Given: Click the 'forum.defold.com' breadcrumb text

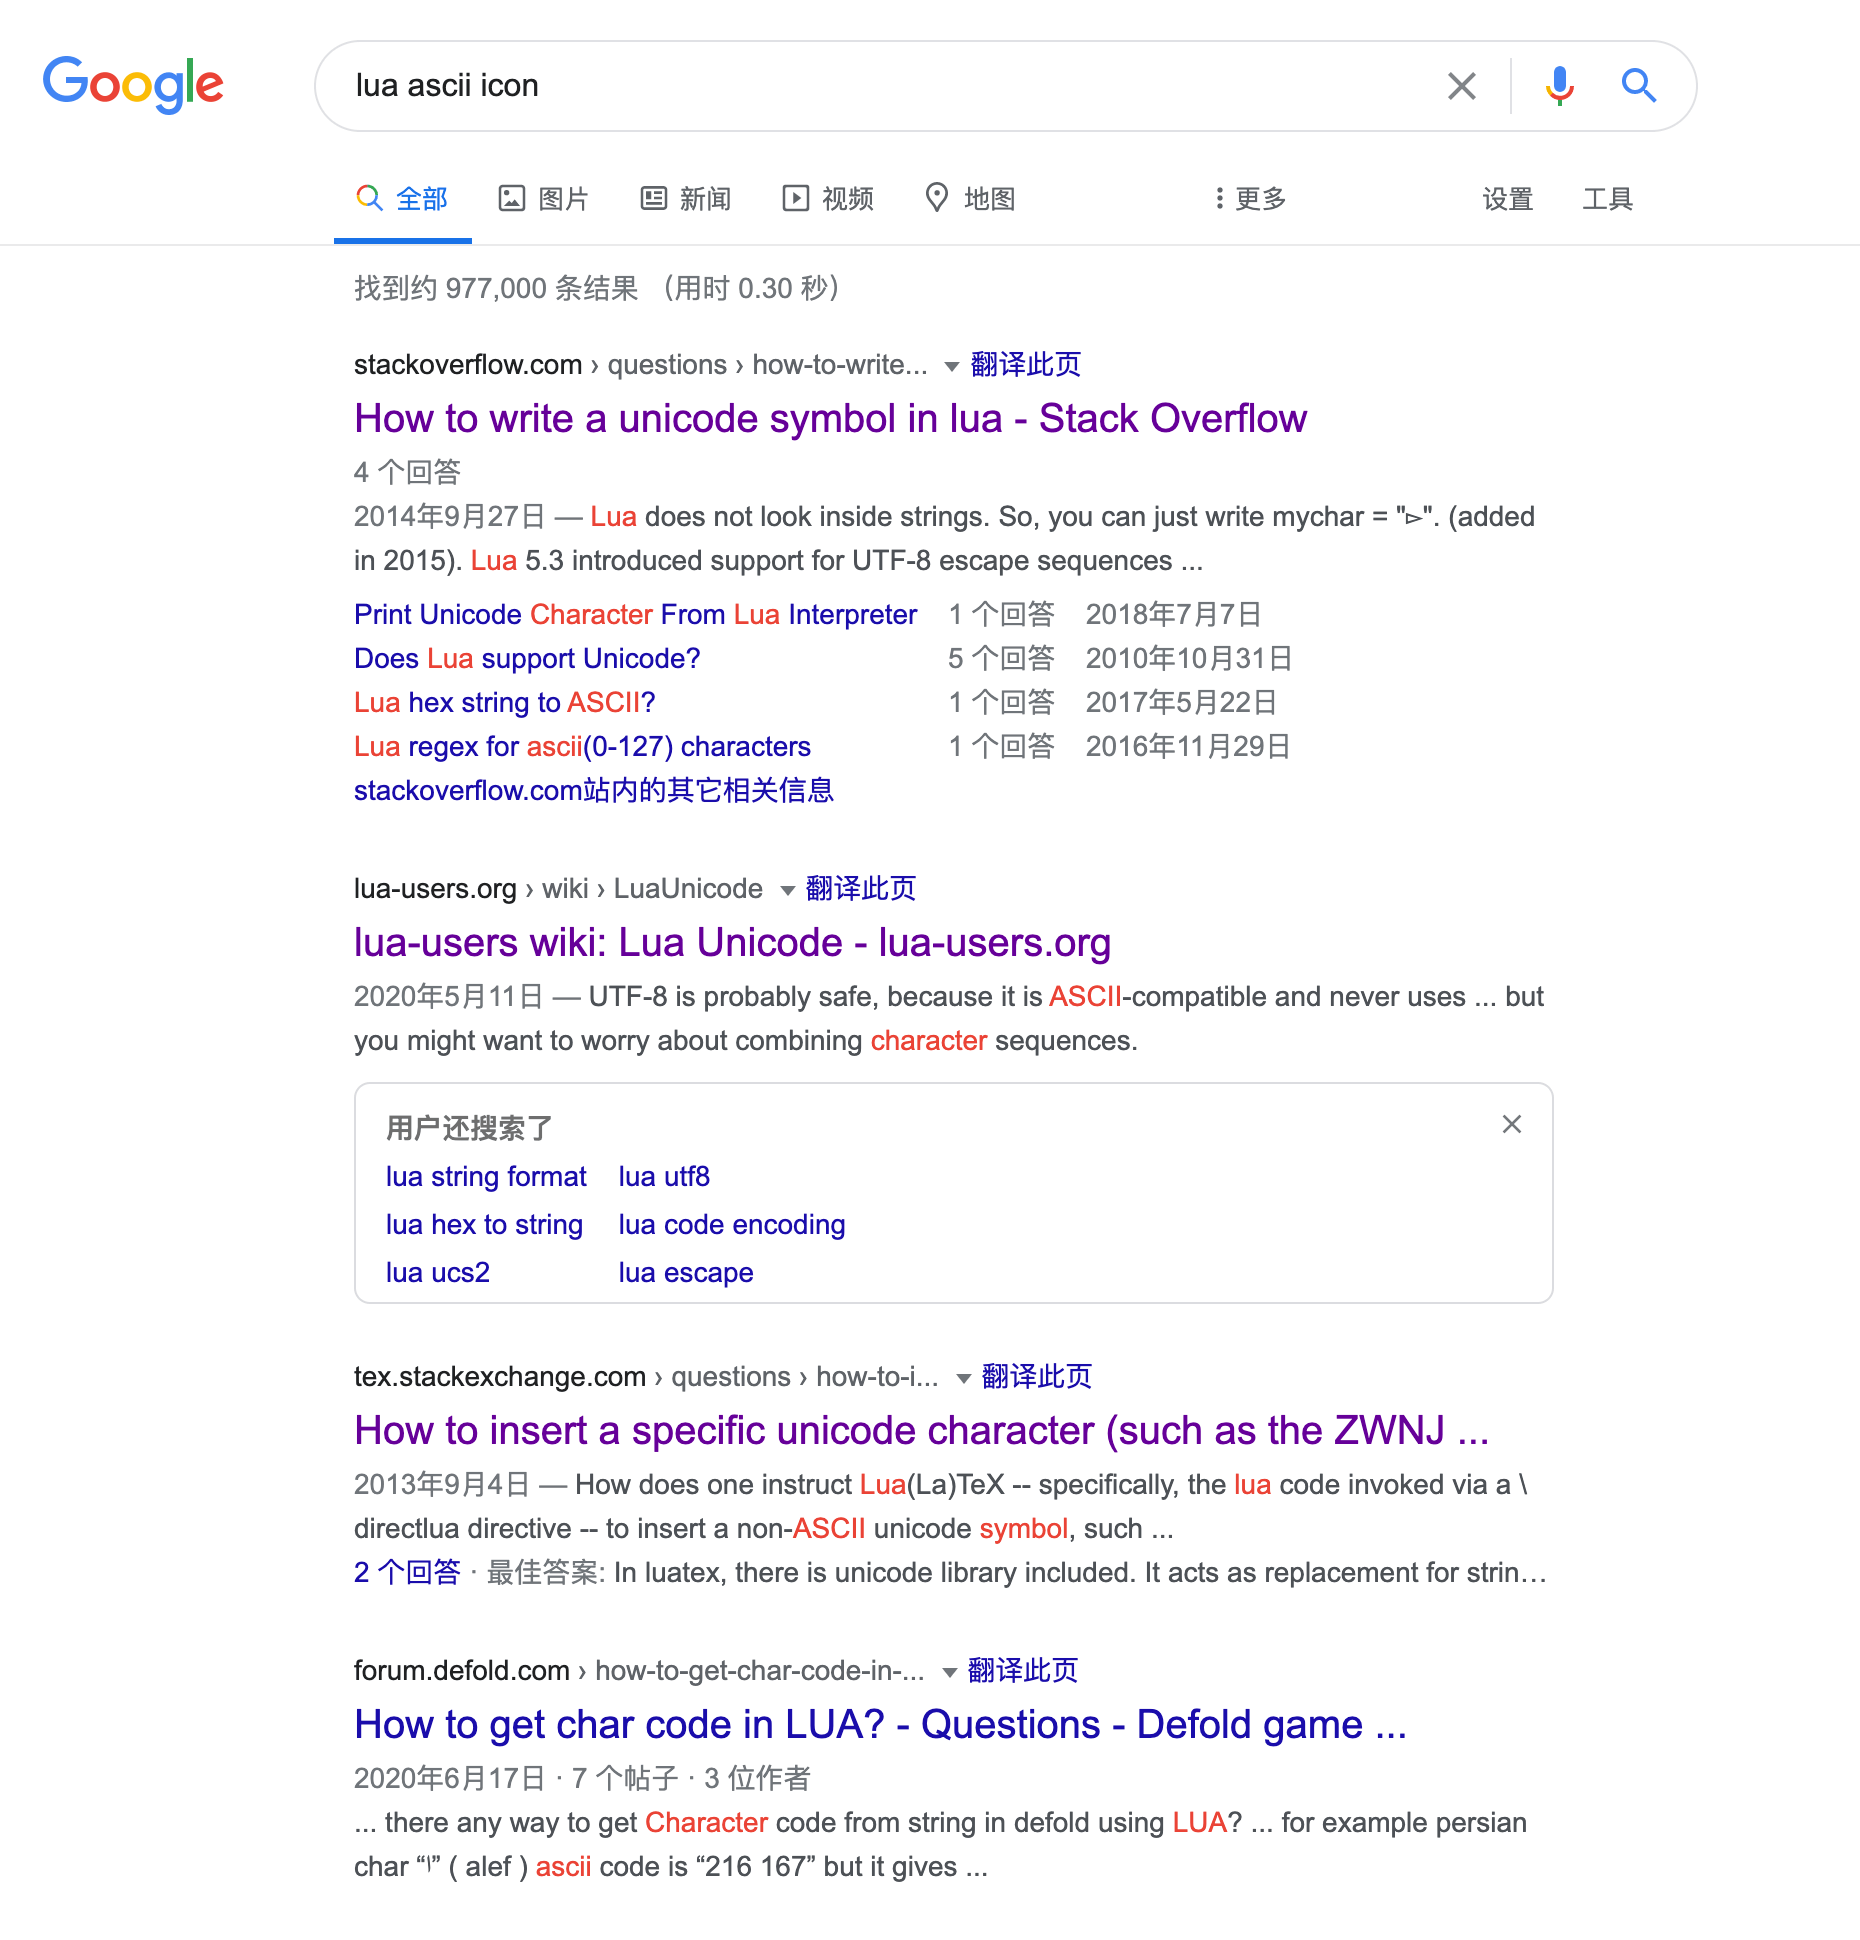Looking at the screenshot, I should [462, 1670].
